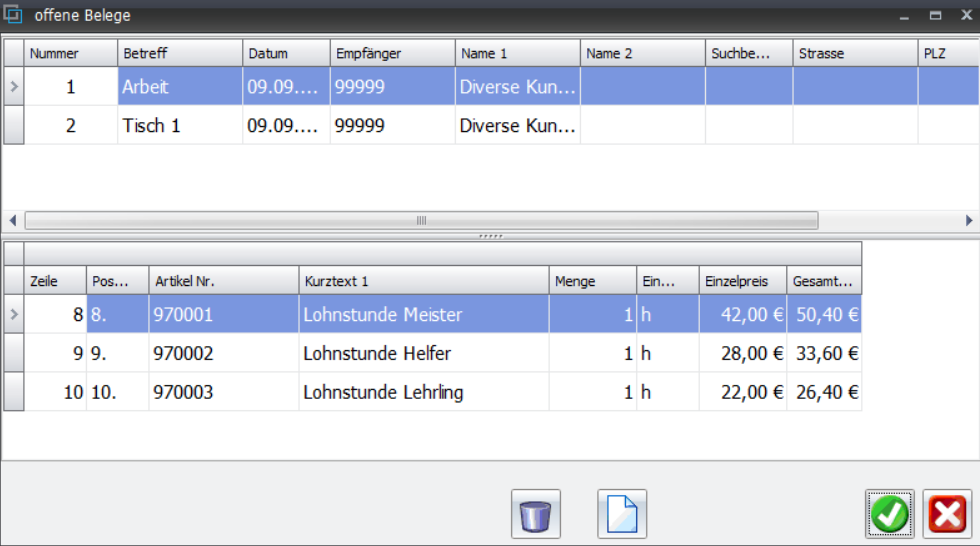Click the trash bin delete icon
This screenshot has width=980, height=546.
pyautogui.click(x=535, y=514)
